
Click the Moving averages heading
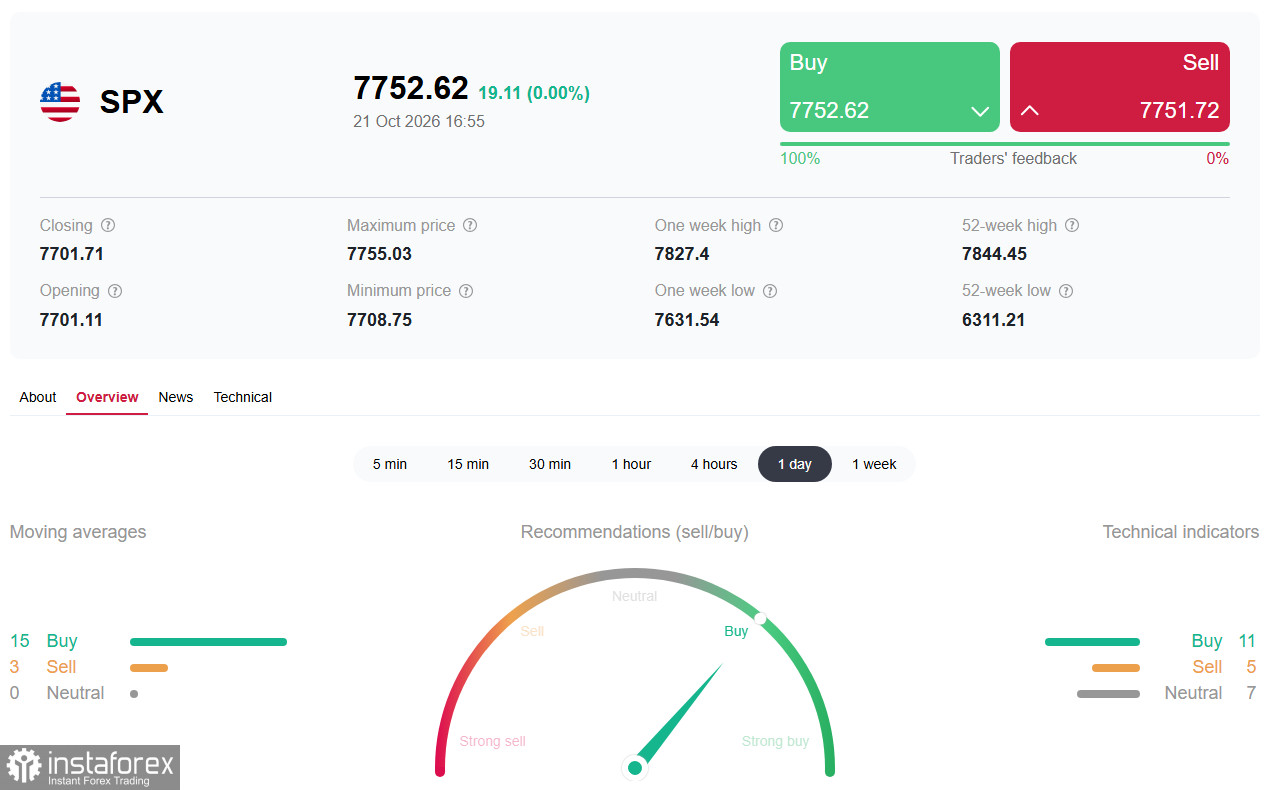click(x=78, y=532)
